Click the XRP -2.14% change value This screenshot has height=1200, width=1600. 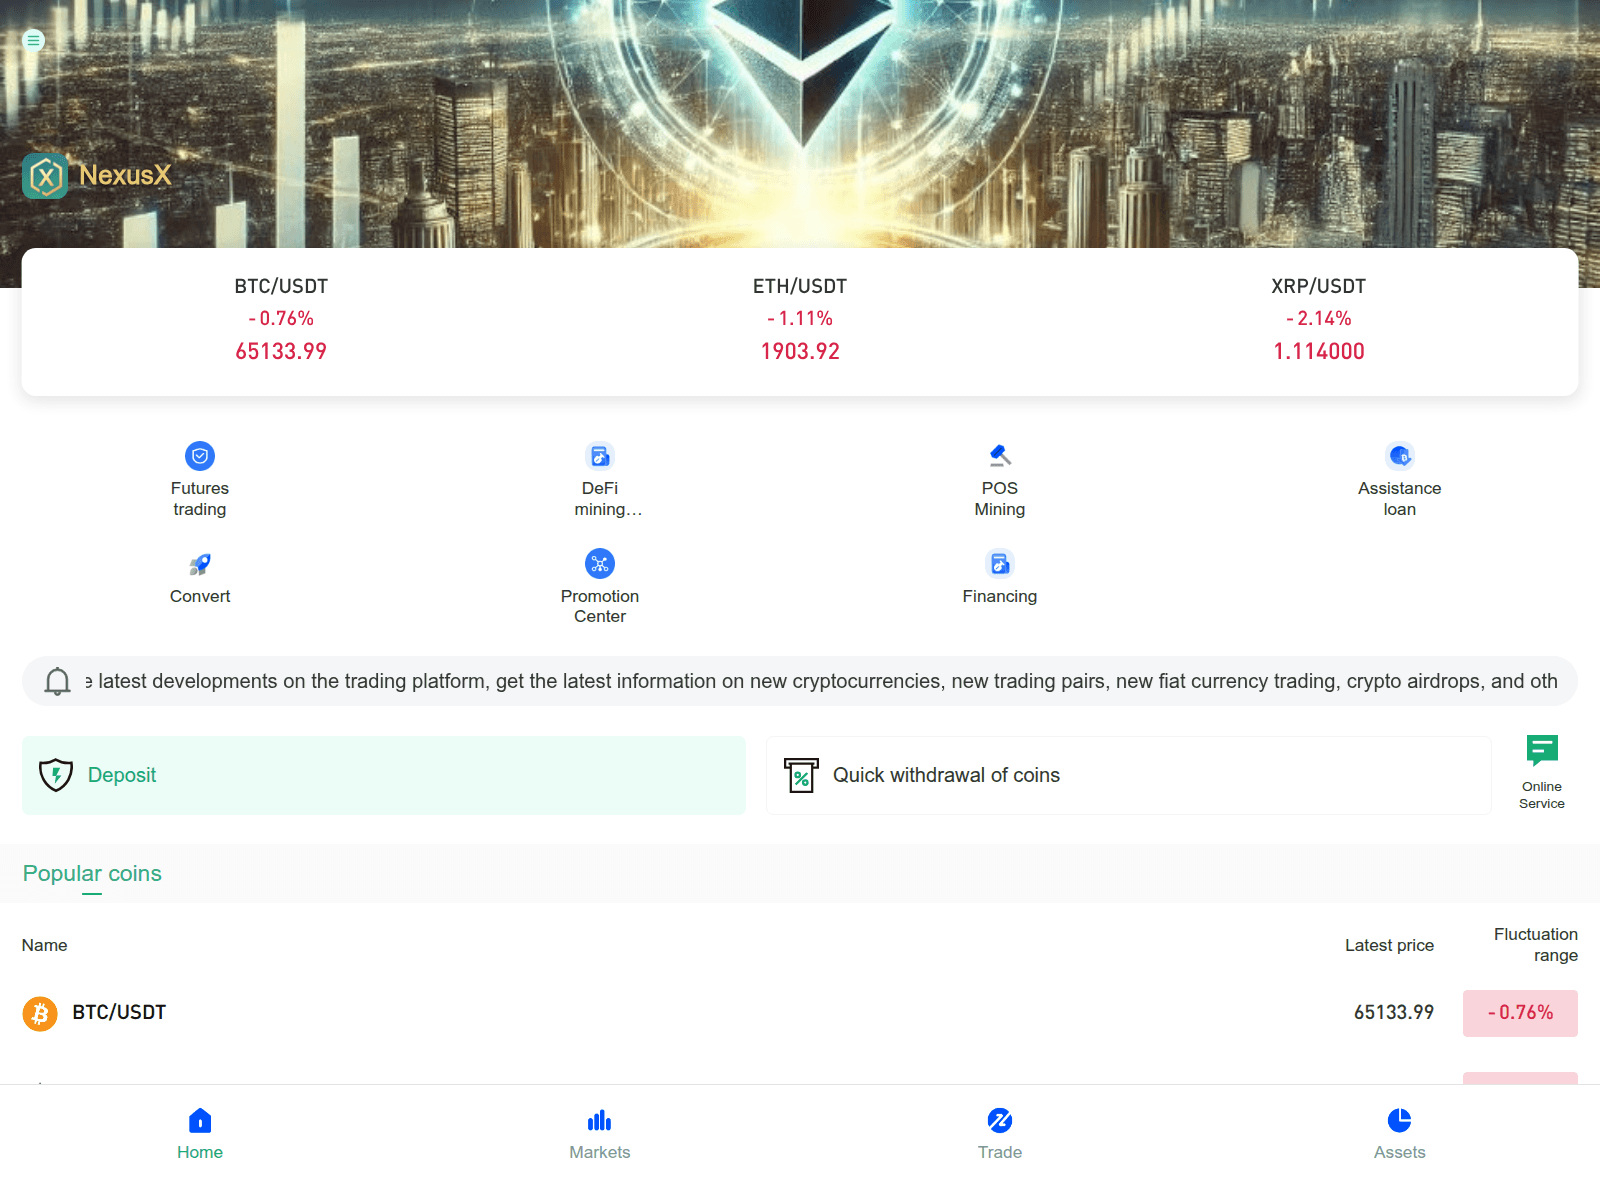pos(1319,319)
